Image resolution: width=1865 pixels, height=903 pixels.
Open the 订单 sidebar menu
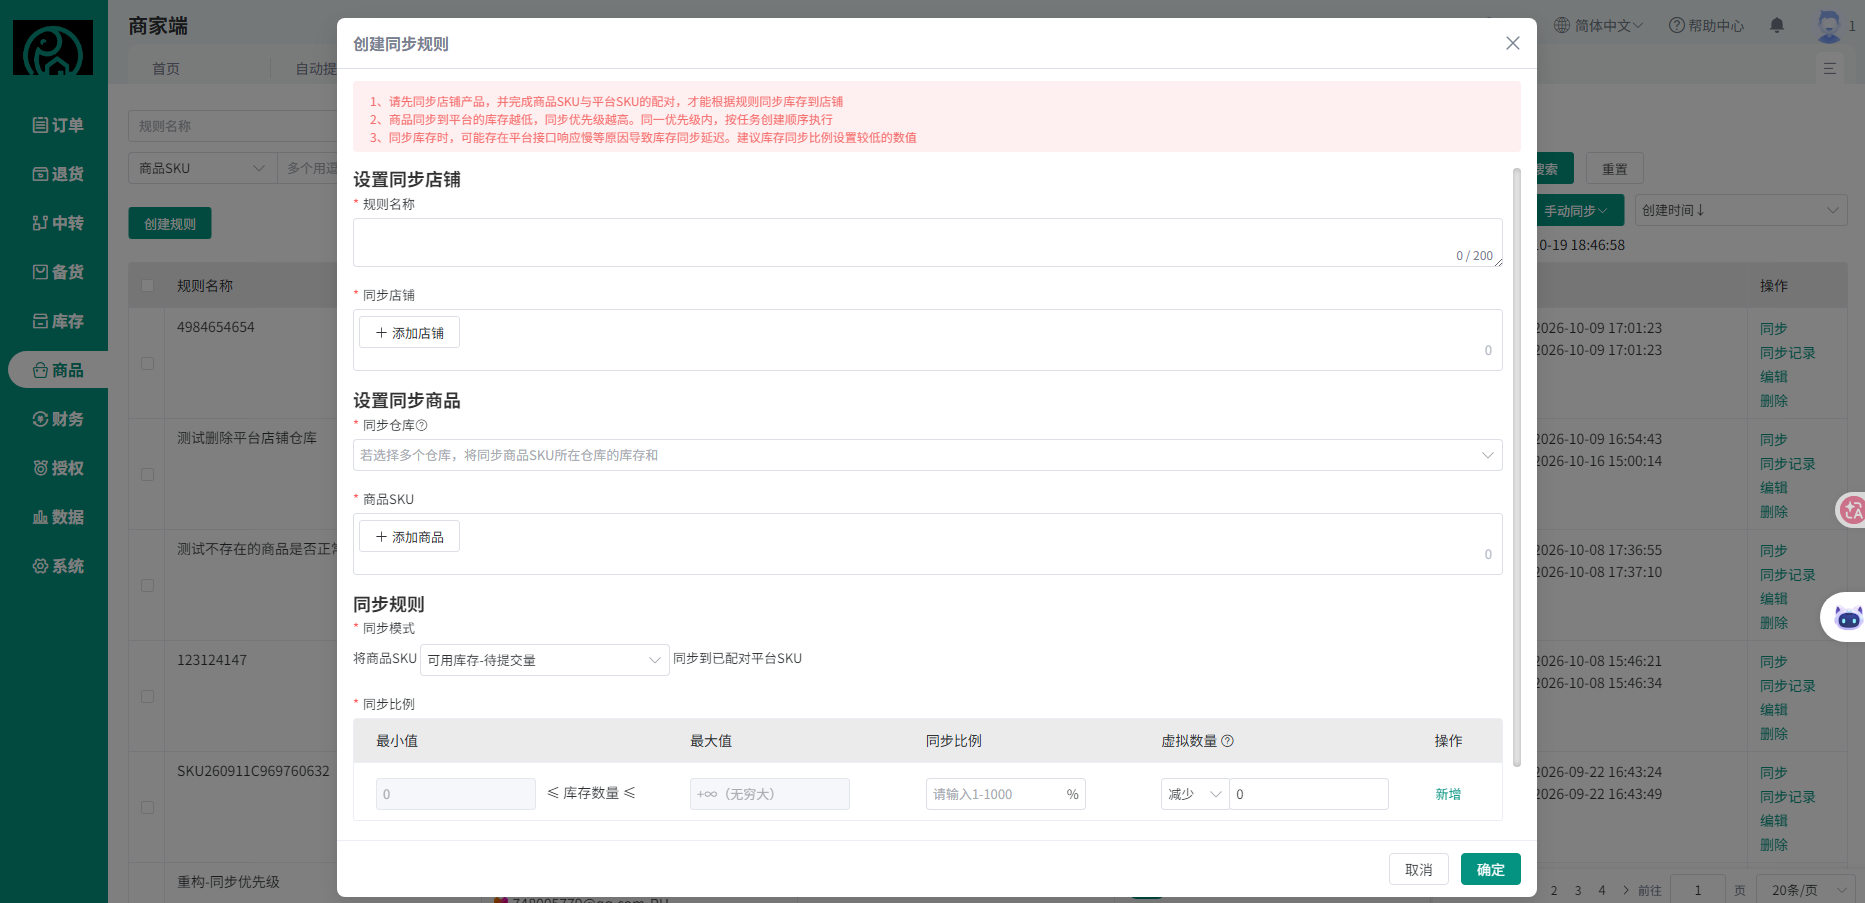[x=58, y=125]
